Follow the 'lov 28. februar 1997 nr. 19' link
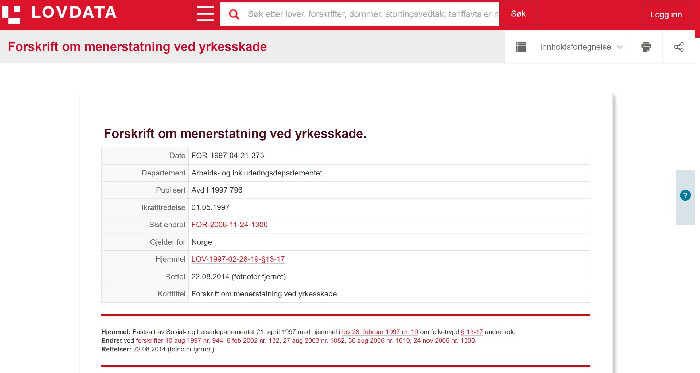The image size is (700, 373). click(x=380, y=332)
